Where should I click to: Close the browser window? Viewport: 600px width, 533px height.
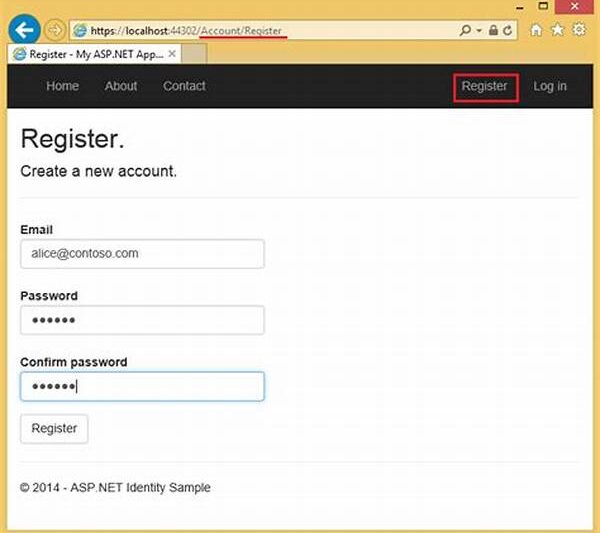574,6
